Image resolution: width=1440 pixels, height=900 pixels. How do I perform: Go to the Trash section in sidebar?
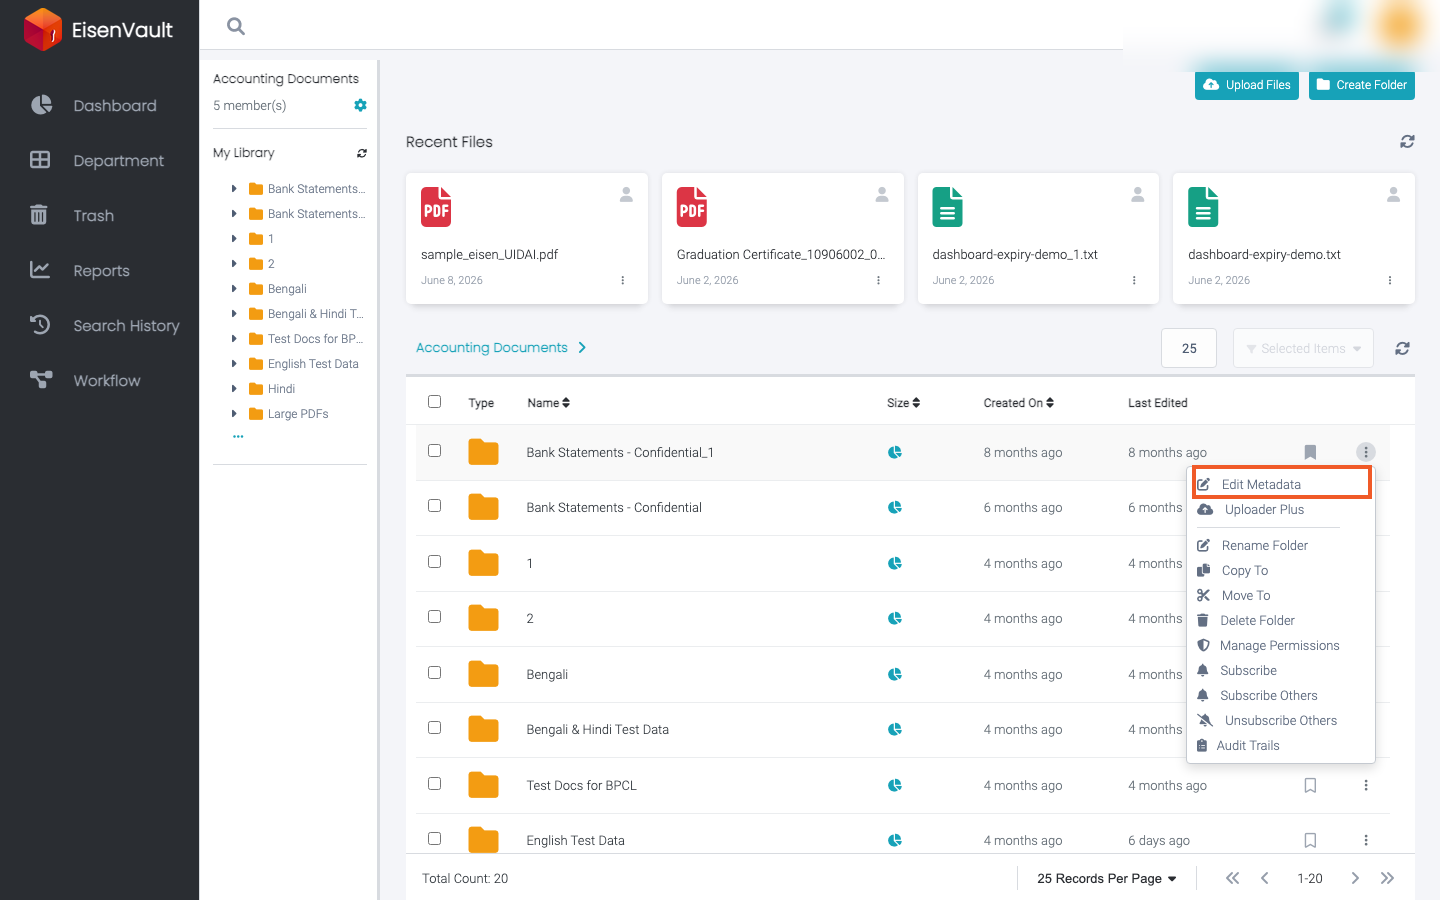pyautogui.click(x=93, y=216)
